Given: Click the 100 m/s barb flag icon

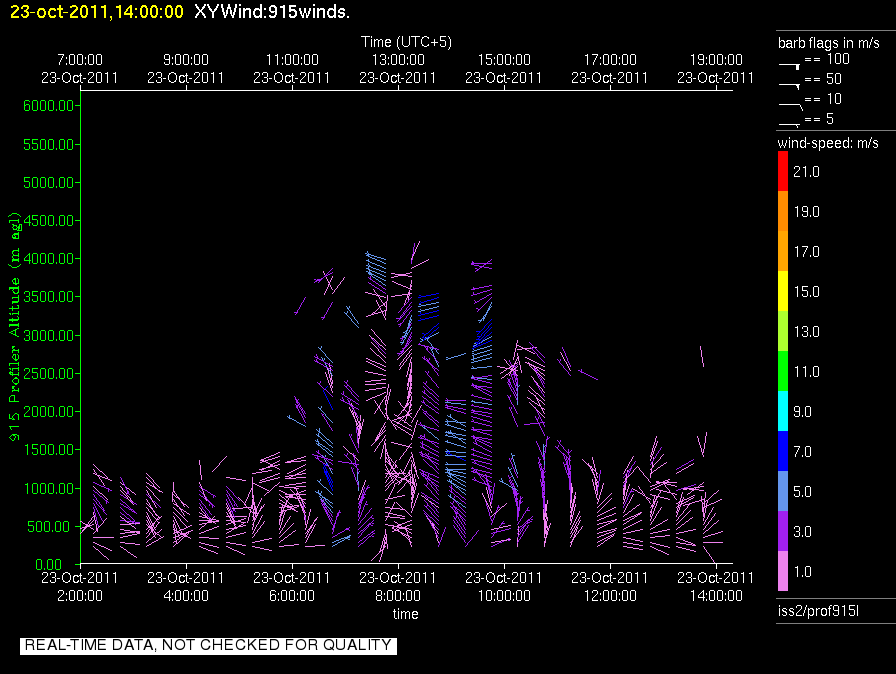Looking at the screenshot, I should (790, 65).
